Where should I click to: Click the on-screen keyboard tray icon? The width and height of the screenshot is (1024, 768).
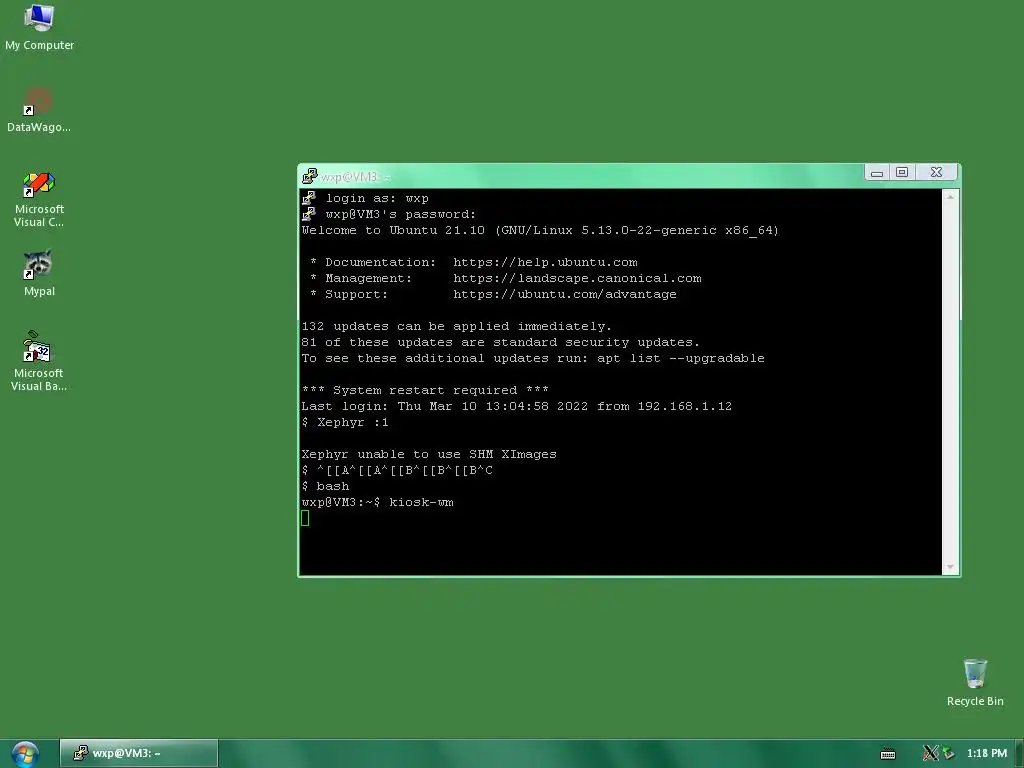click(888, 754)
